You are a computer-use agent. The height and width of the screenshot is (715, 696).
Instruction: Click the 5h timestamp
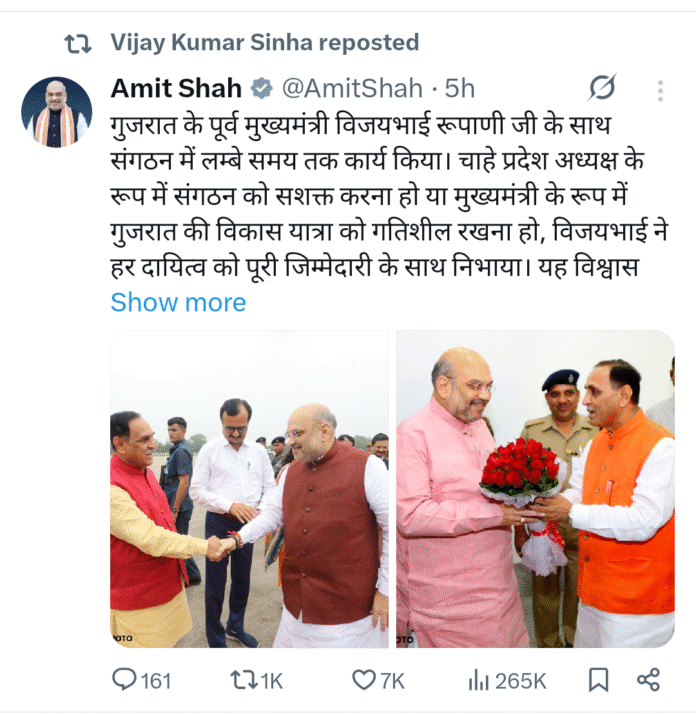pyautogui.click(x=460, y=88)
